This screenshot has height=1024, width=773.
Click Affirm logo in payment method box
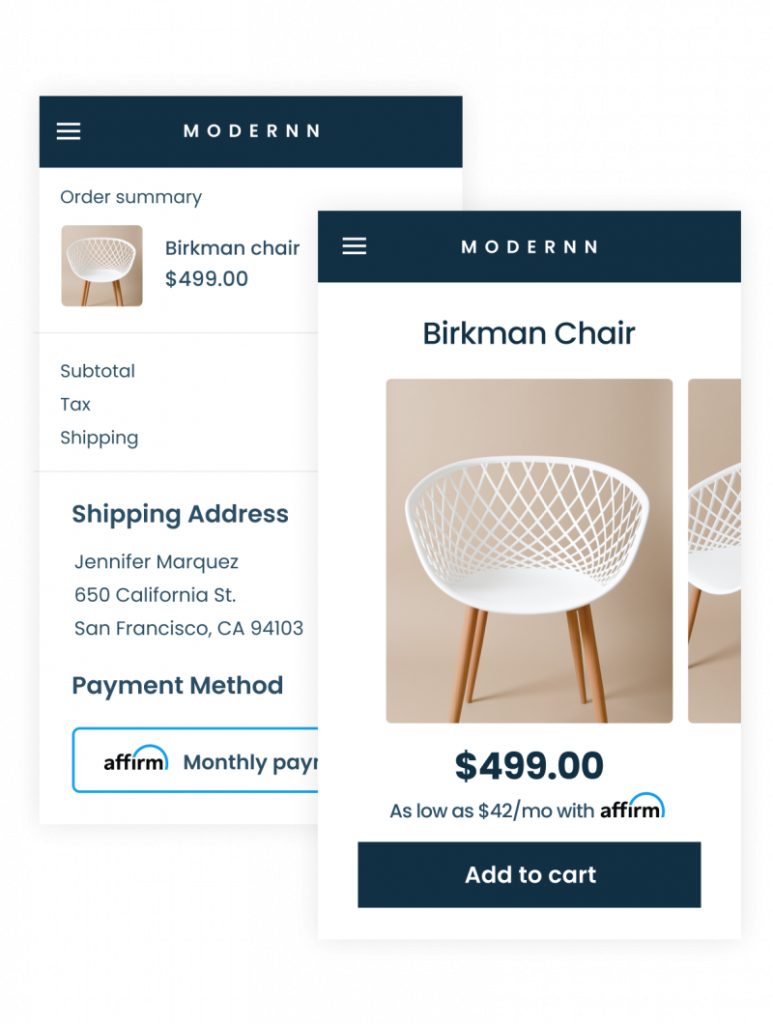click(x=136, y=759)
